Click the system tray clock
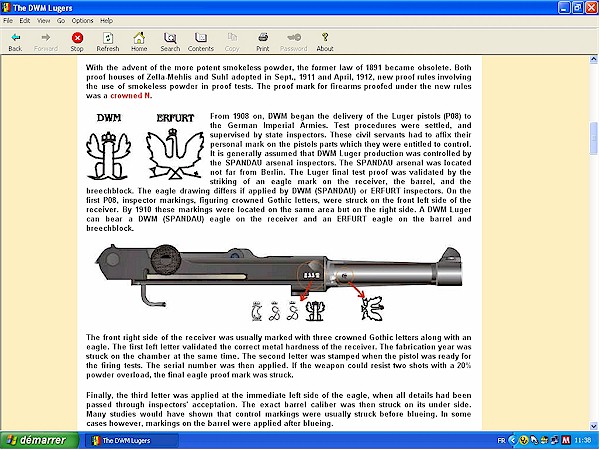600x450 pixels. click(583, 441)
